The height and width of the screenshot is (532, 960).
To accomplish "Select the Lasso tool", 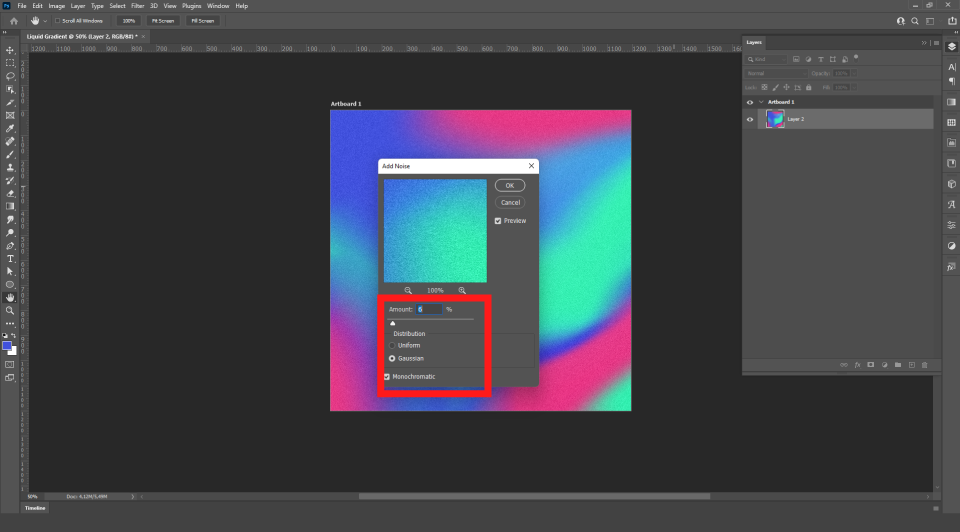I will pyautogui.click(x=10, y=77).
